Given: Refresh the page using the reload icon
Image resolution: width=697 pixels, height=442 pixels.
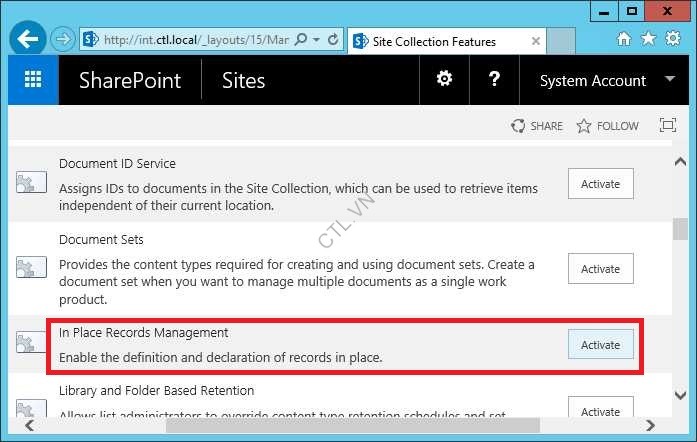Looking at the screenshot, I should [333, 40].
